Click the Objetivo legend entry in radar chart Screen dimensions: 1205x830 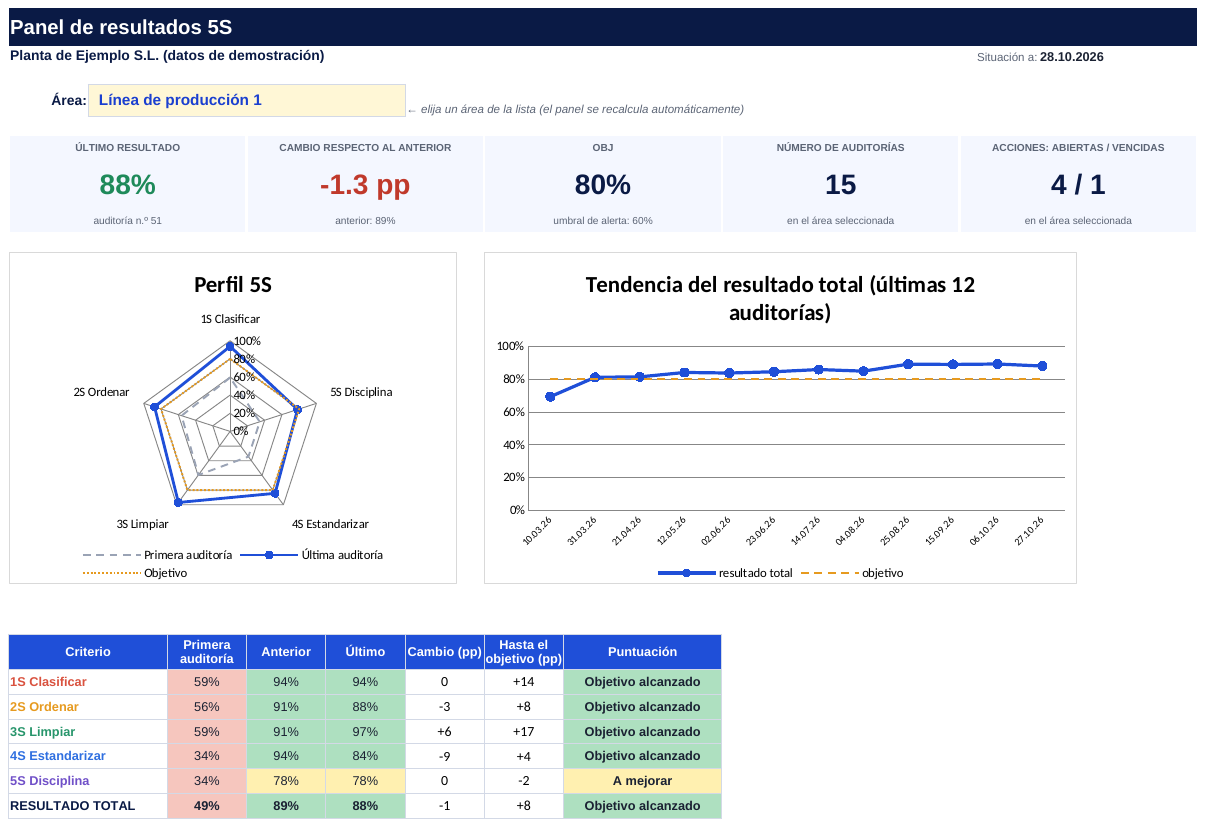[x=135, y=573]
